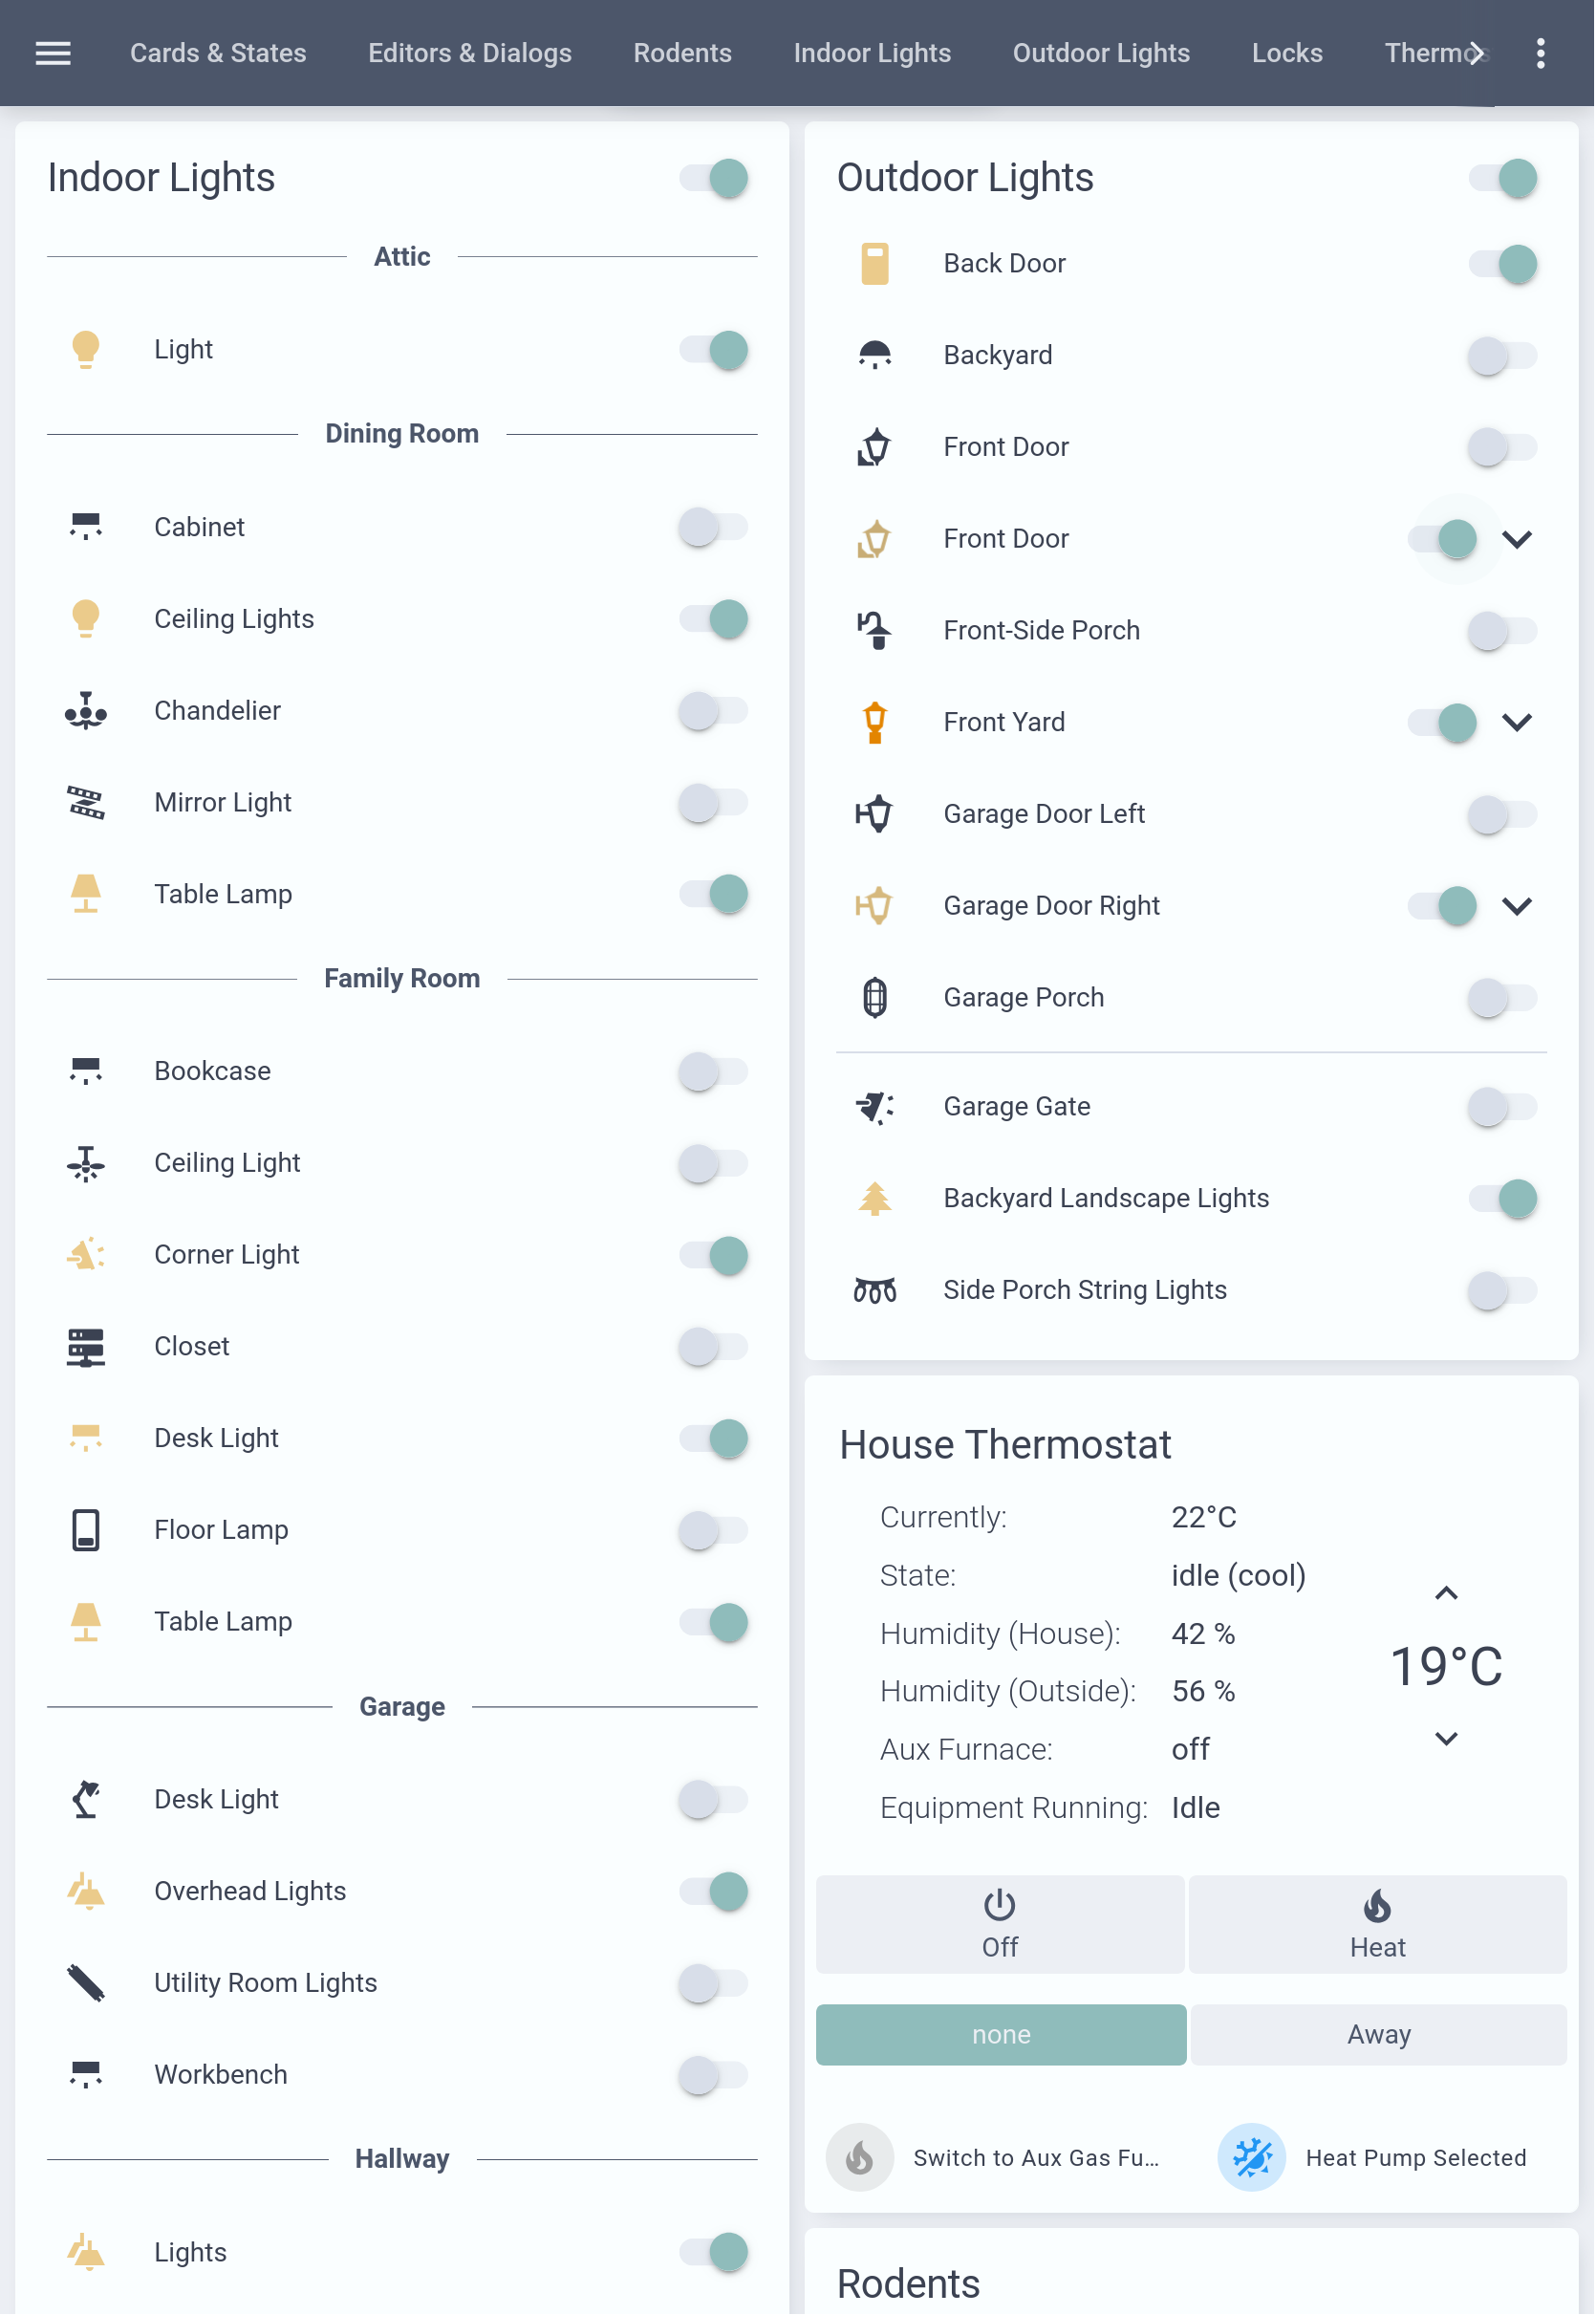Image resolution: width=1596 pixels, height=2315 pixels.
Task: Toggle the Indoor Lights master switch
Action: click(x=714, y=178)
